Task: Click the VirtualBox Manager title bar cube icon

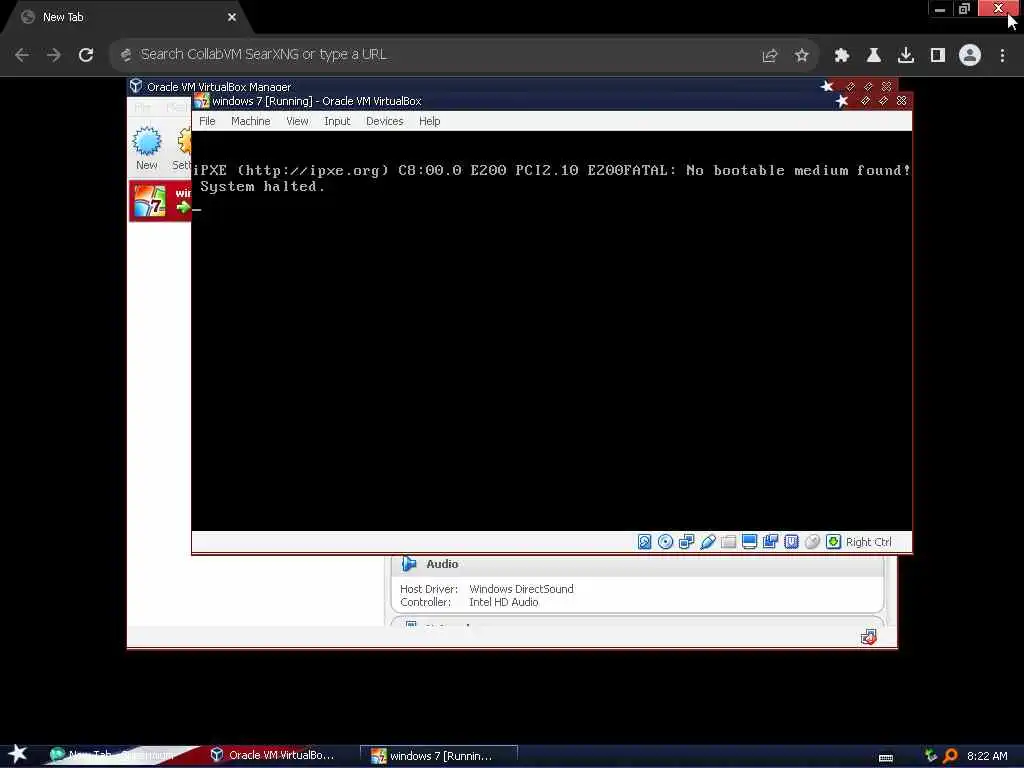Action: click(x=136, y=86)
